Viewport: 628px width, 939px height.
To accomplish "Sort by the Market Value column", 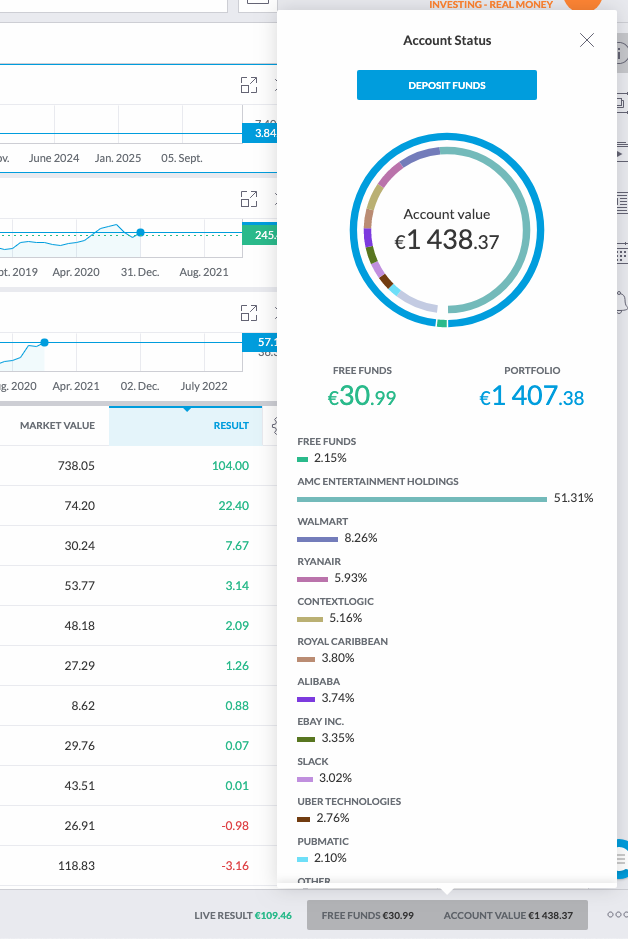I will click(57, 426).
